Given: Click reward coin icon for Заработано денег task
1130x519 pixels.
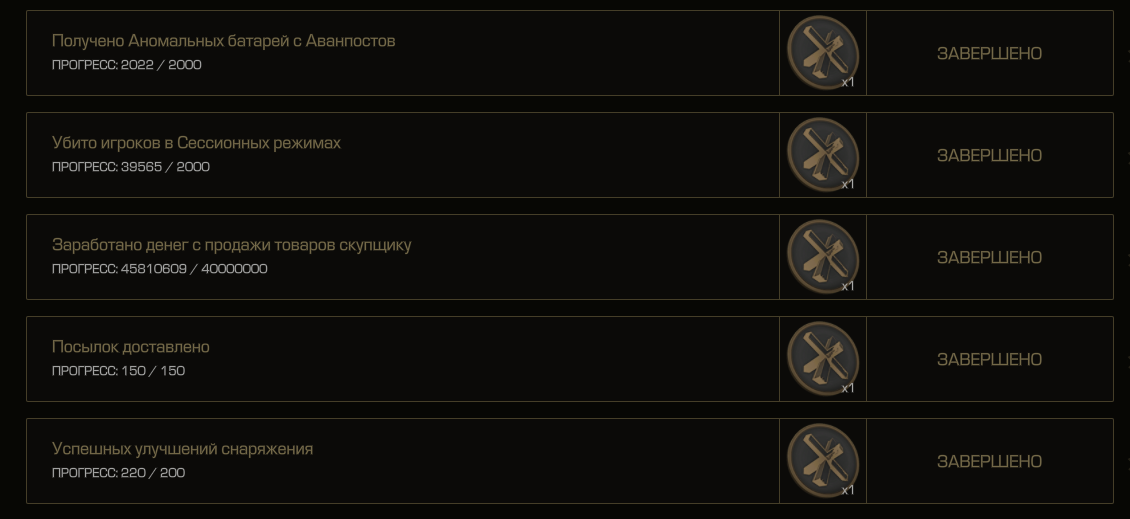Looking at the screenshot, I should coord(822,256).
